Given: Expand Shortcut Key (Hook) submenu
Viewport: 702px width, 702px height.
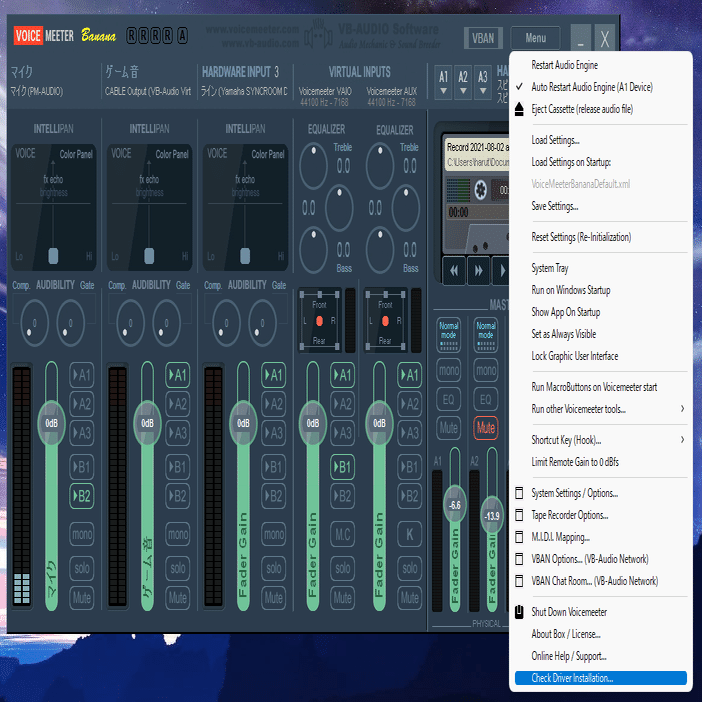Looking at the screenshot, I should 600,440.
